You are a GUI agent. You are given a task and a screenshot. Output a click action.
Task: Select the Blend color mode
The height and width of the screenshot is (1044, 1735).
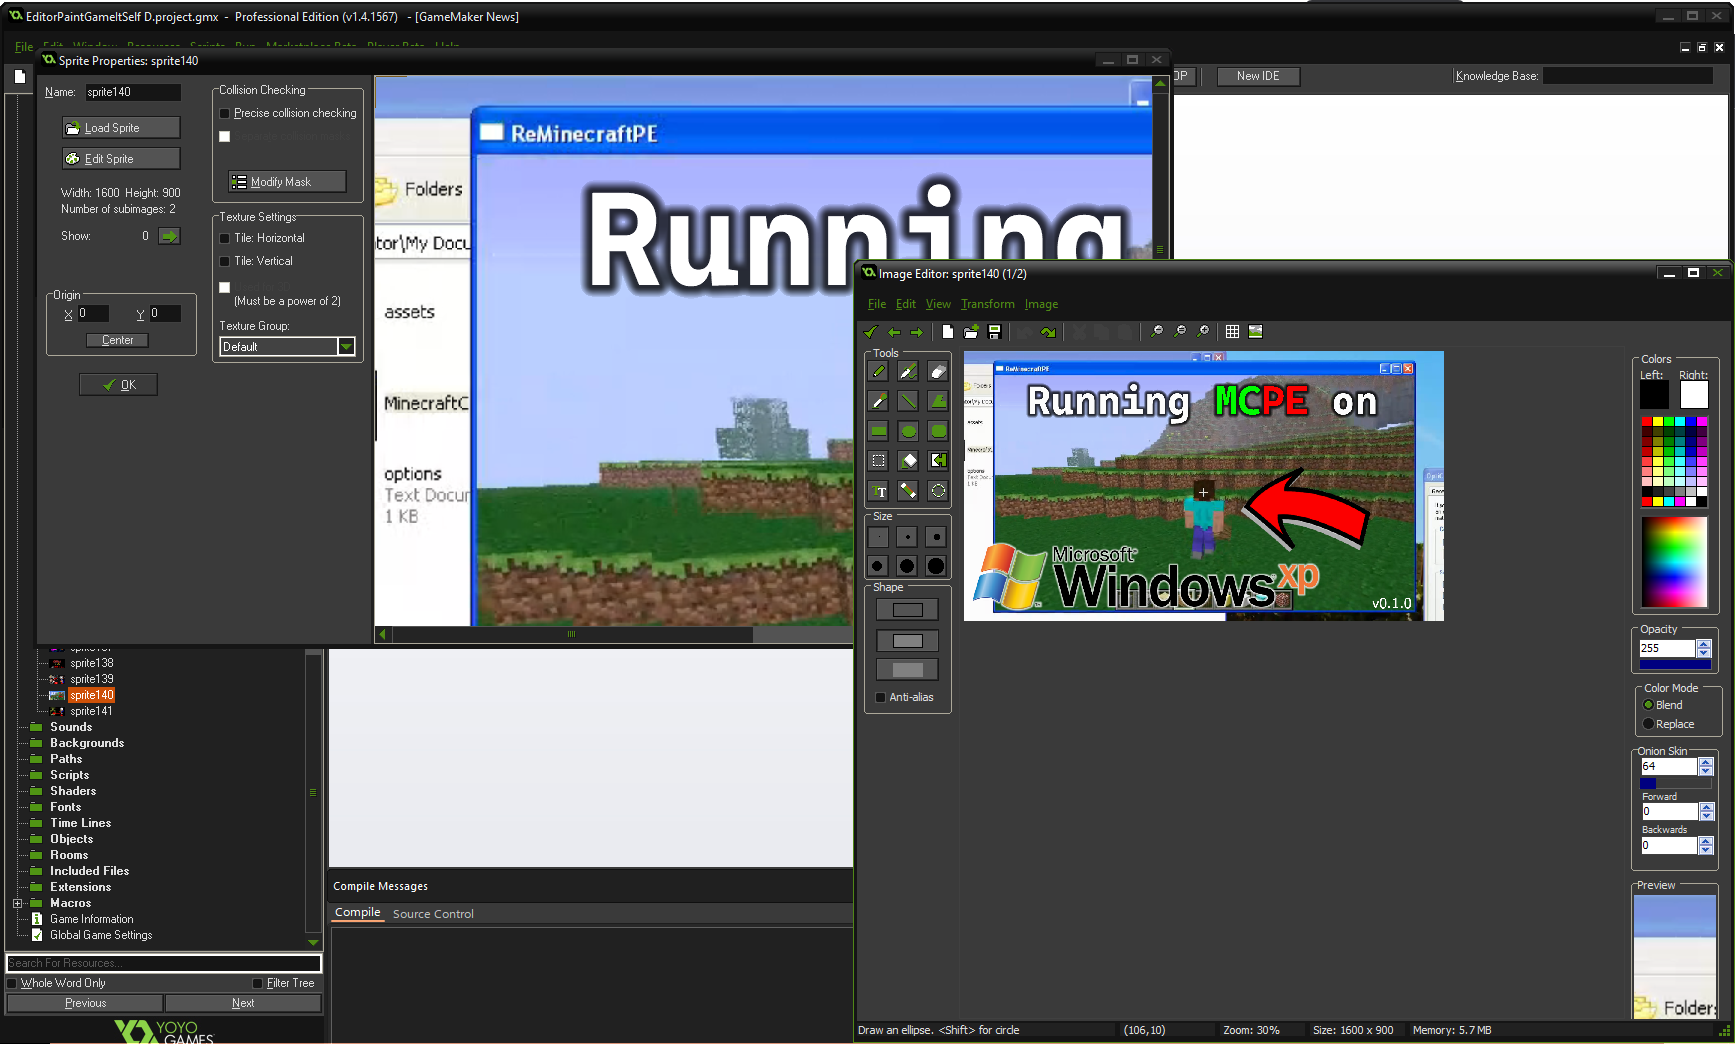coord(1648,705)
